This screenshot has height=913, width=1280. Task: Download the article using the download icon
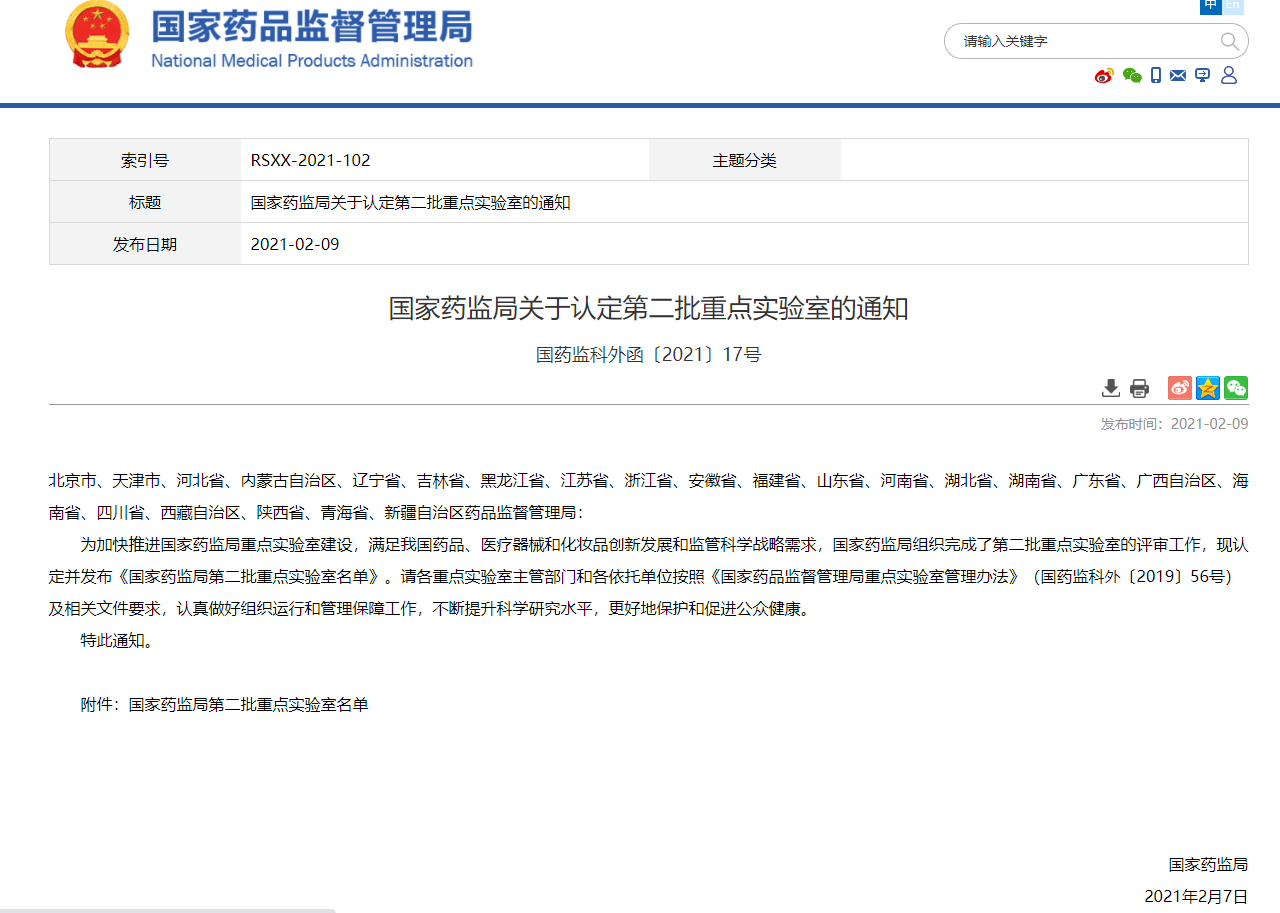[x=1110, y=388]
